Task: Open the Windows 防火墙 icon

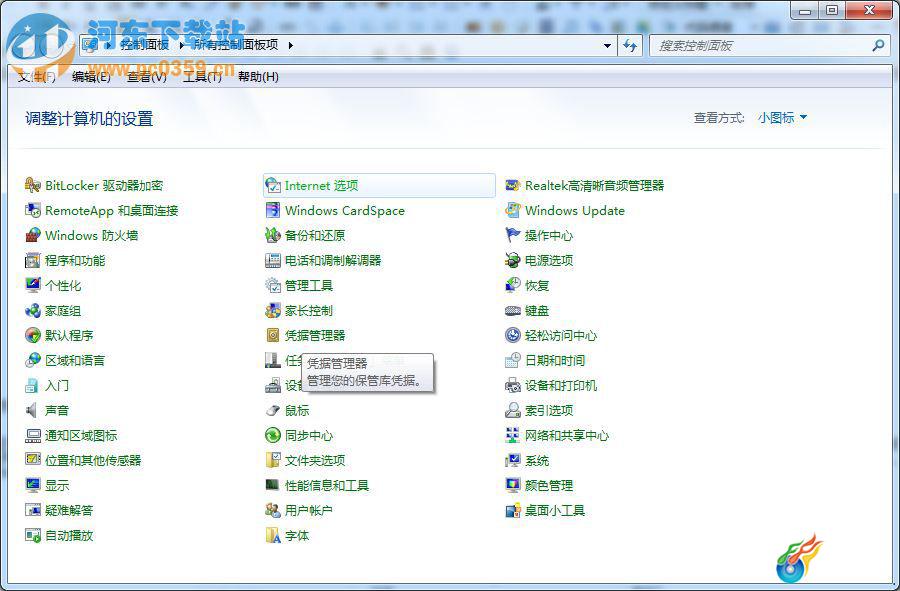Action: [x=33, y=235]
